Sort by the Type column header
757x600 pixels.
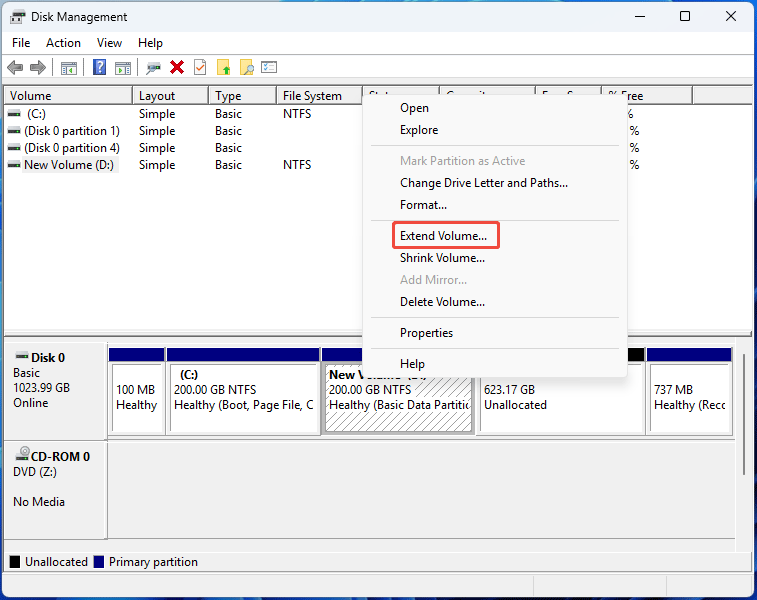pos(243,96)
